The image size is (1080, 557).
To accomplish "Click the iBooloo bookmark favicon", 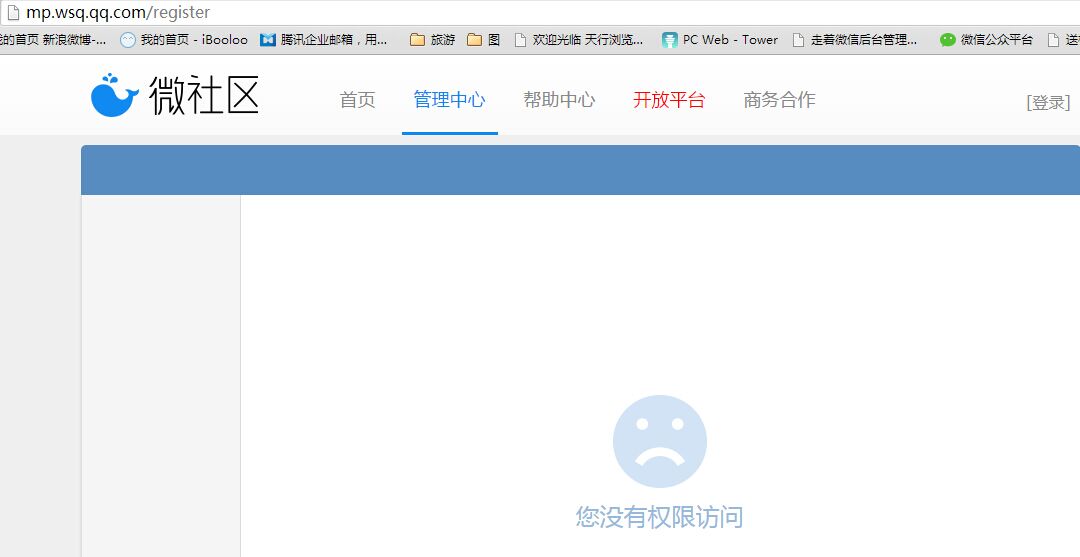I will (127, 40).
